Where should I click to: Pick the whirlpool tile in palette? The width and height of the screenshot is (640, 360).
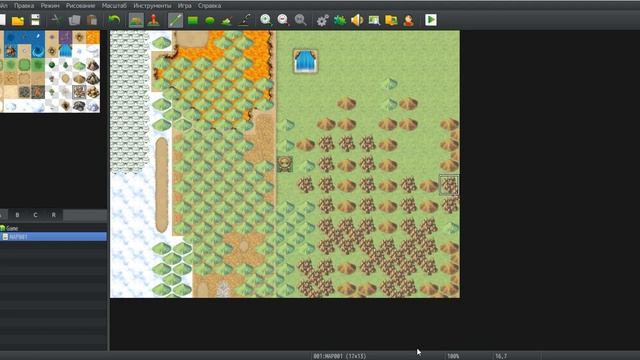tap(38, 51)
